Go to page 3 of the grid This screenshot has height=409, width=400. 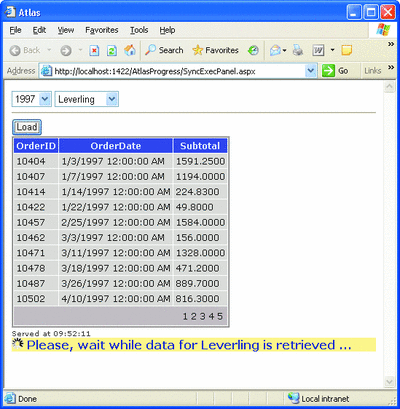[x=203, y=316]
